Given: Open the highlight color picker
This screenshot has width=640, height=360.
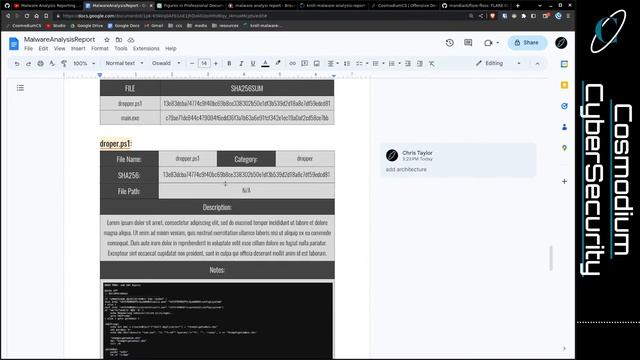Looking at the screenshot, I should tap(278, 64).
